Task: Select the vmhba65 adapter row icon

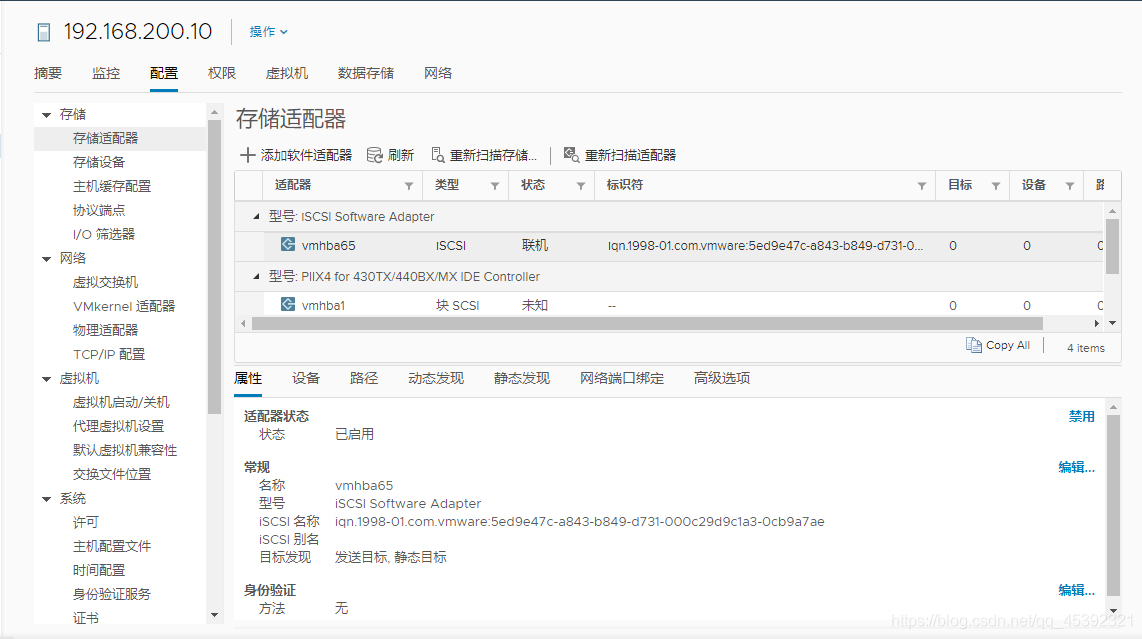Action: pos(288,245)
